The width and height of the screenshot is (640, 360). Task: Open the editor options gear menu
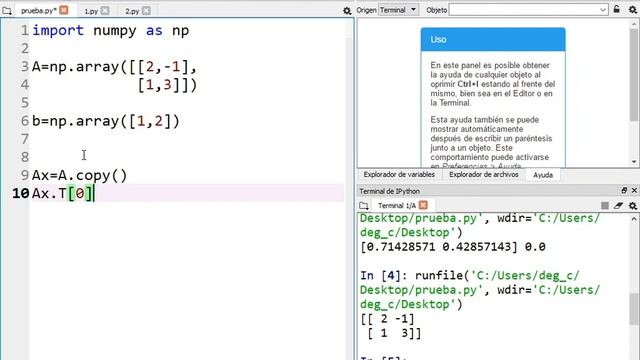tap(347, 11)
